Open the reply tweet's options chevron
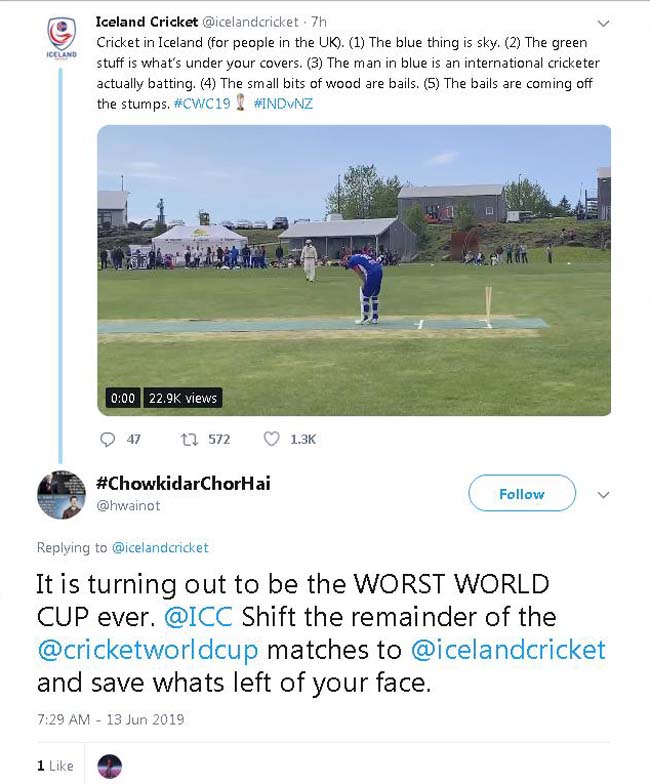 pyautogui.click(x=603, y=494)
